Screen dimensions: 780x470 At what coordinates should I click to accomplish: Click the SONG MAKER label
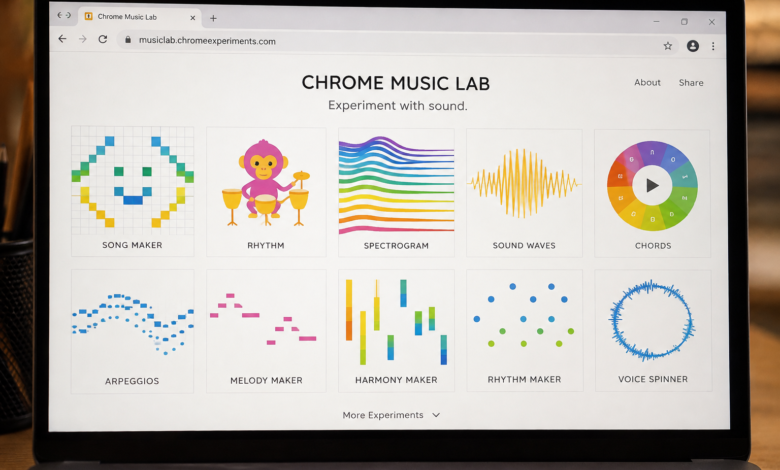pyautogui.click(x=132, y=245)
